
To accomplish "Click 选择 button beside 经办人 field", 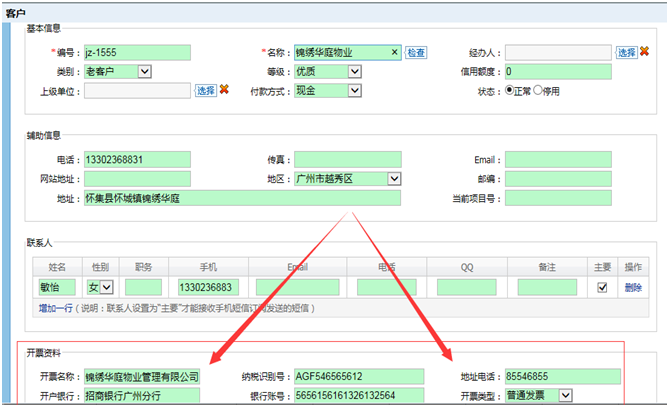I will coord(626,52).
